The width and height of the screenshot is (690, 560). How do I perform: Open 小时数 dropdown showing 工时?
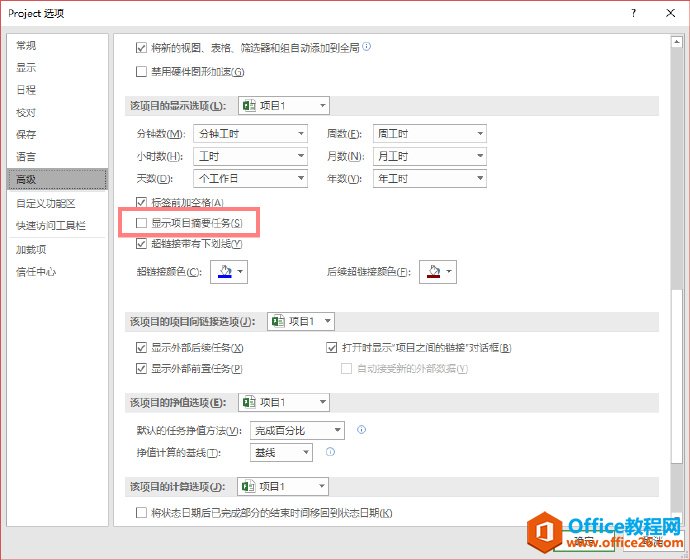click(250, 156)
